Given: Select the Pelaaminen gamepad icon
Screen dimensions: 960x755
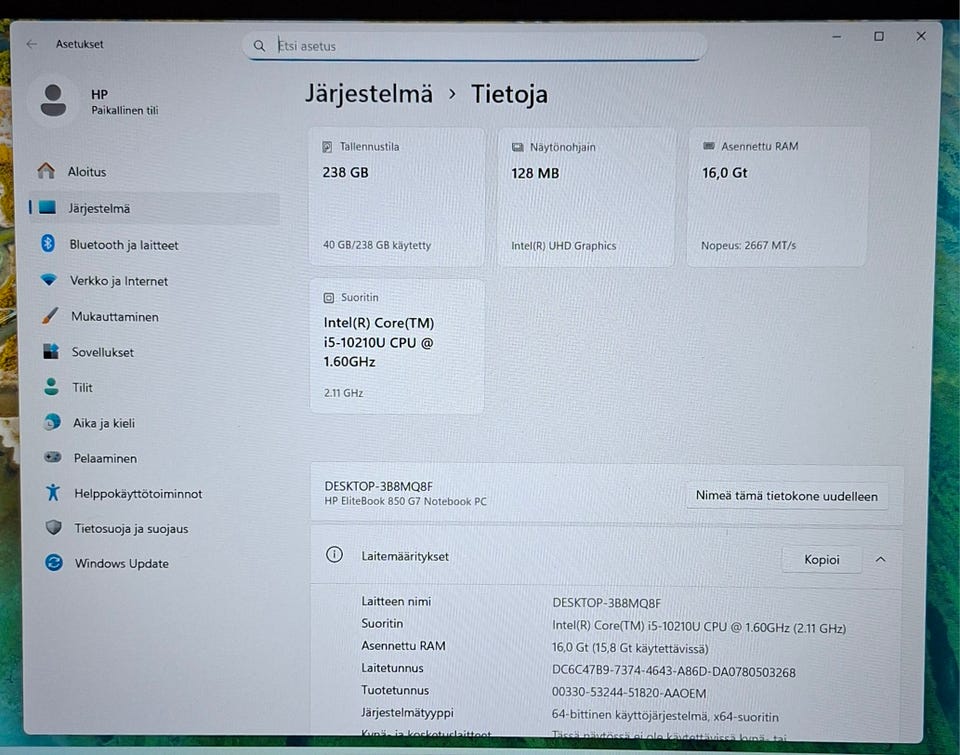Looking at the screenshot, I should (x=52, y=457).
